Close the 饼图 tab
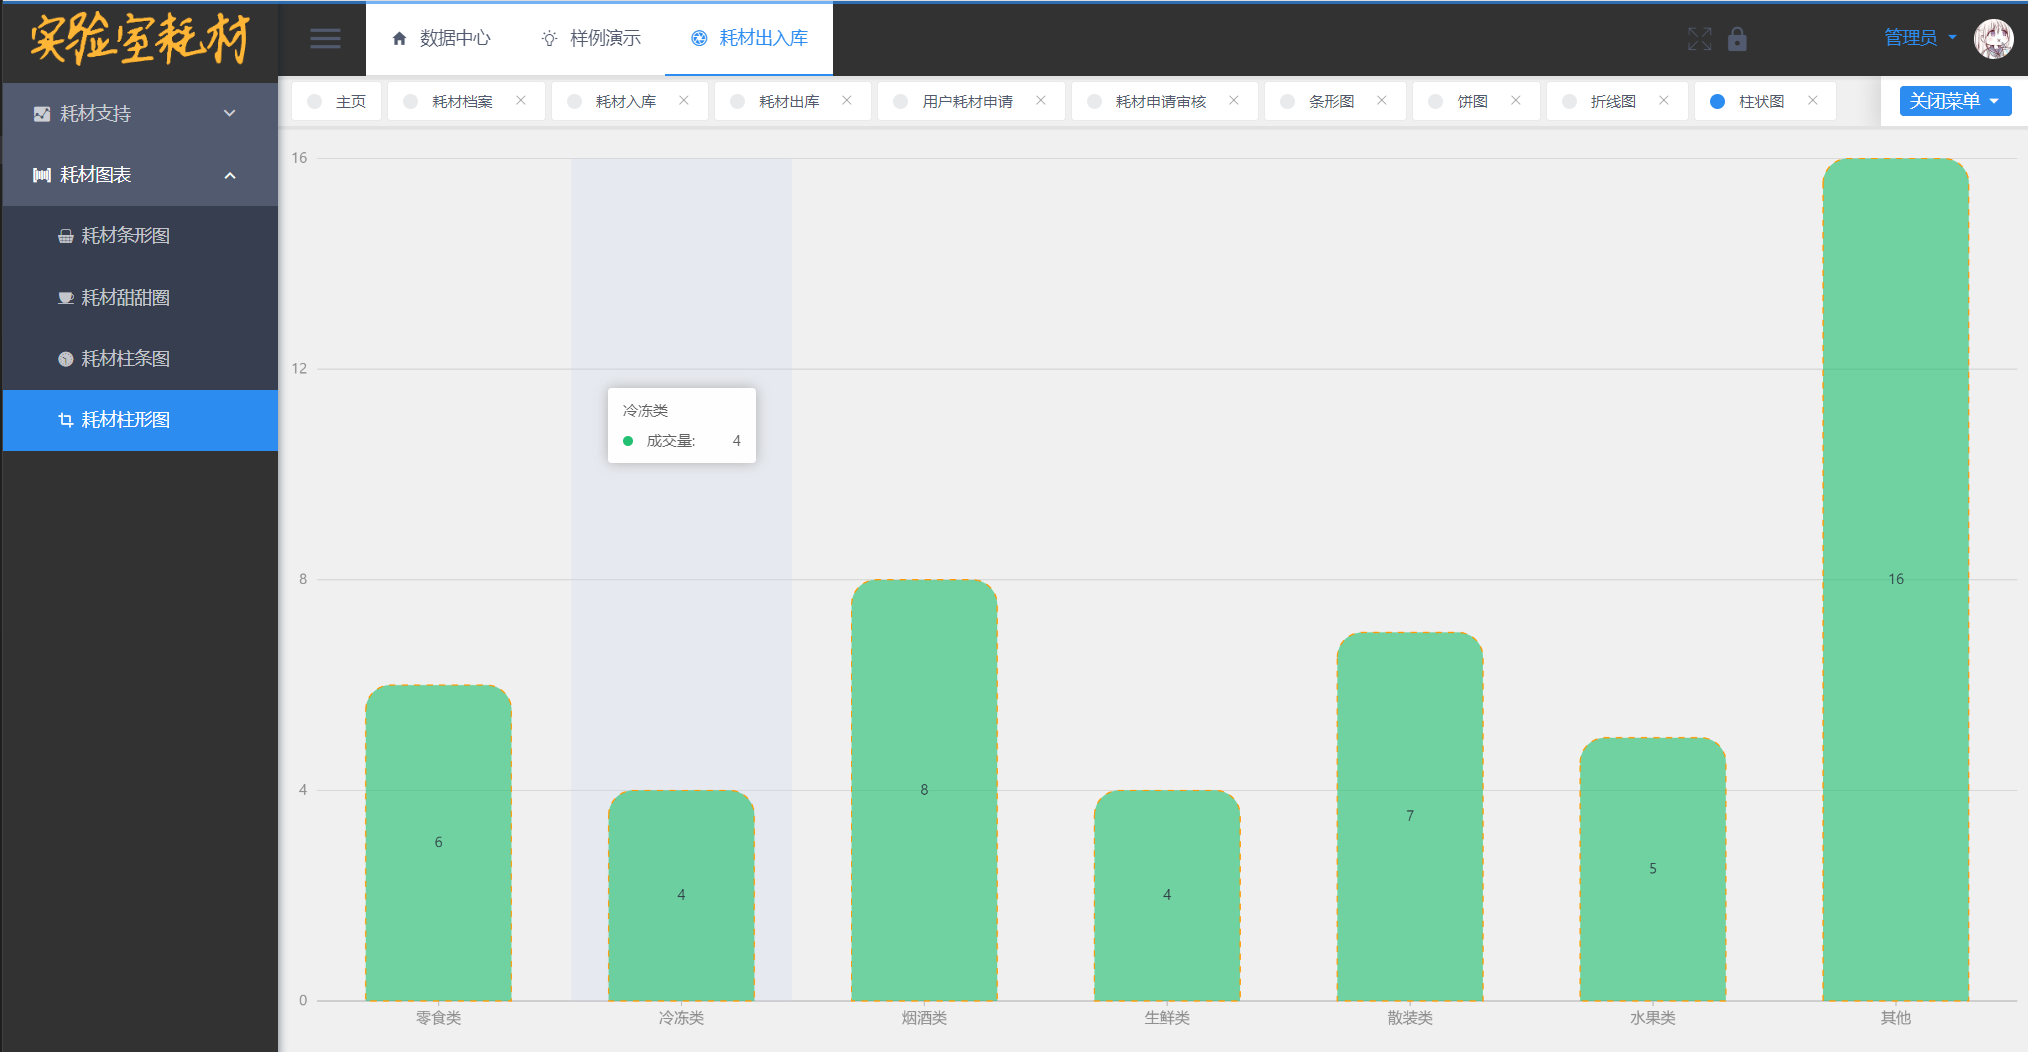Screen dimensions: 2028x1052 tap(1516, 101)
